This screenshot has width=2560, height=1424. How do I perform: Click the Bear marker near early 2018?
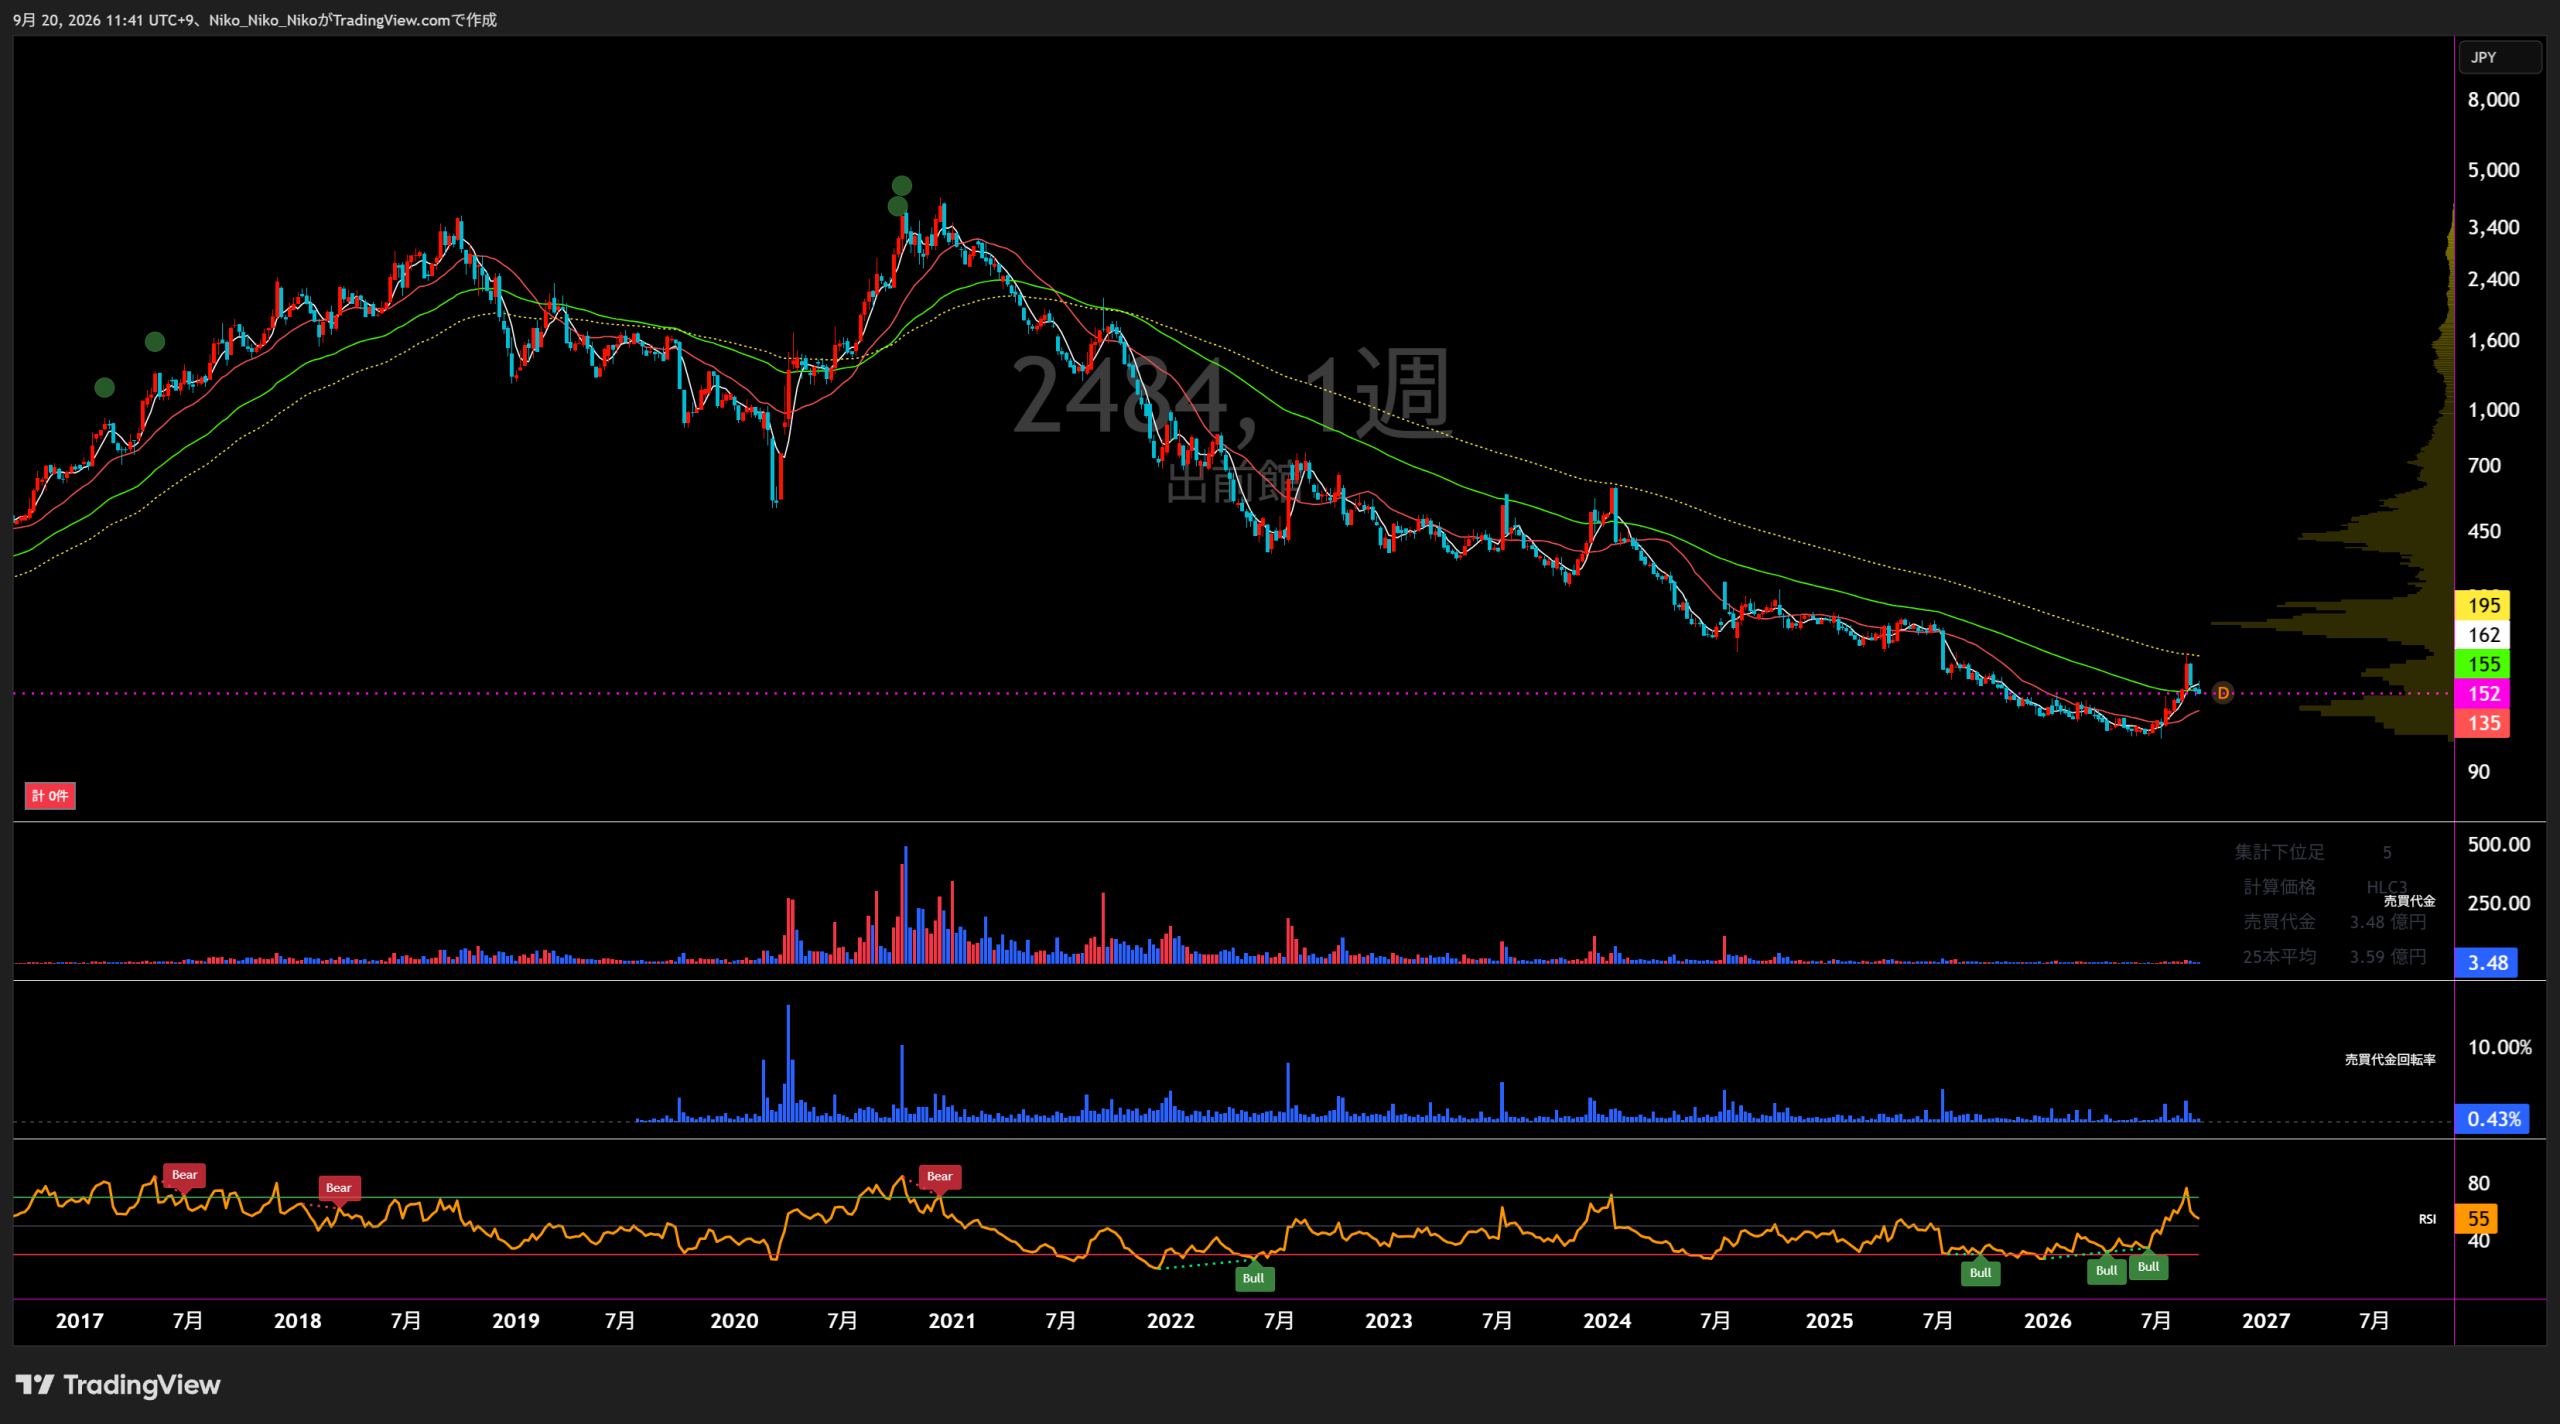[x=338, y=1188]
